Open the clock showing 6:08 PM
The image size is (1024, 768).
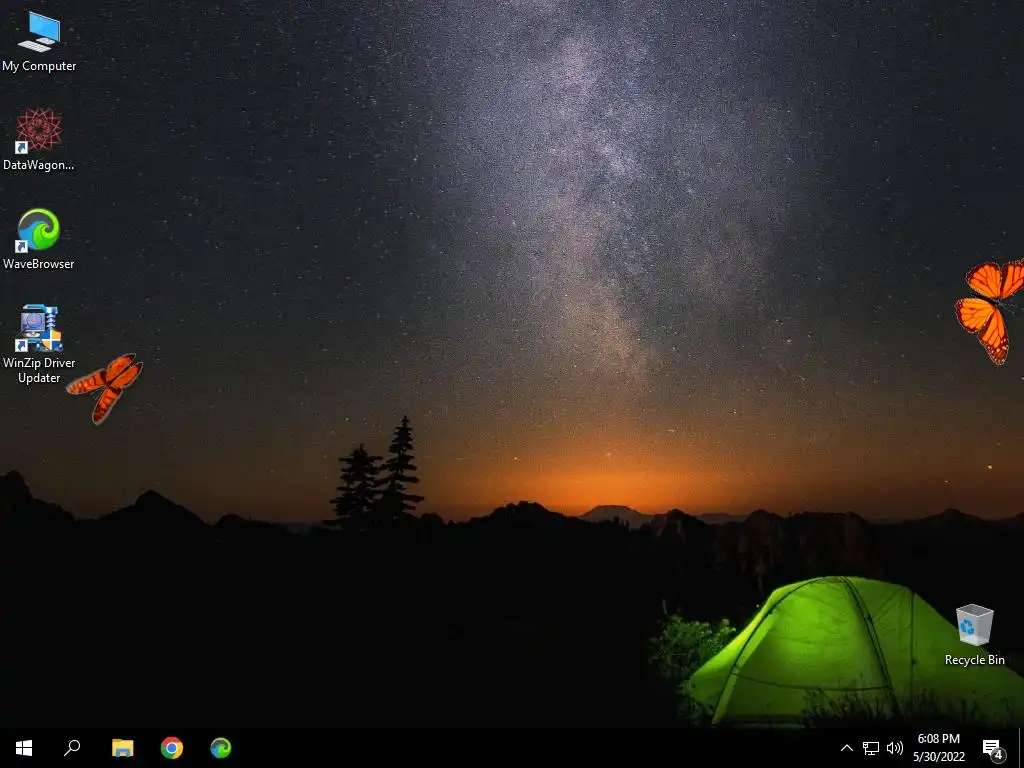click(938, 748)
